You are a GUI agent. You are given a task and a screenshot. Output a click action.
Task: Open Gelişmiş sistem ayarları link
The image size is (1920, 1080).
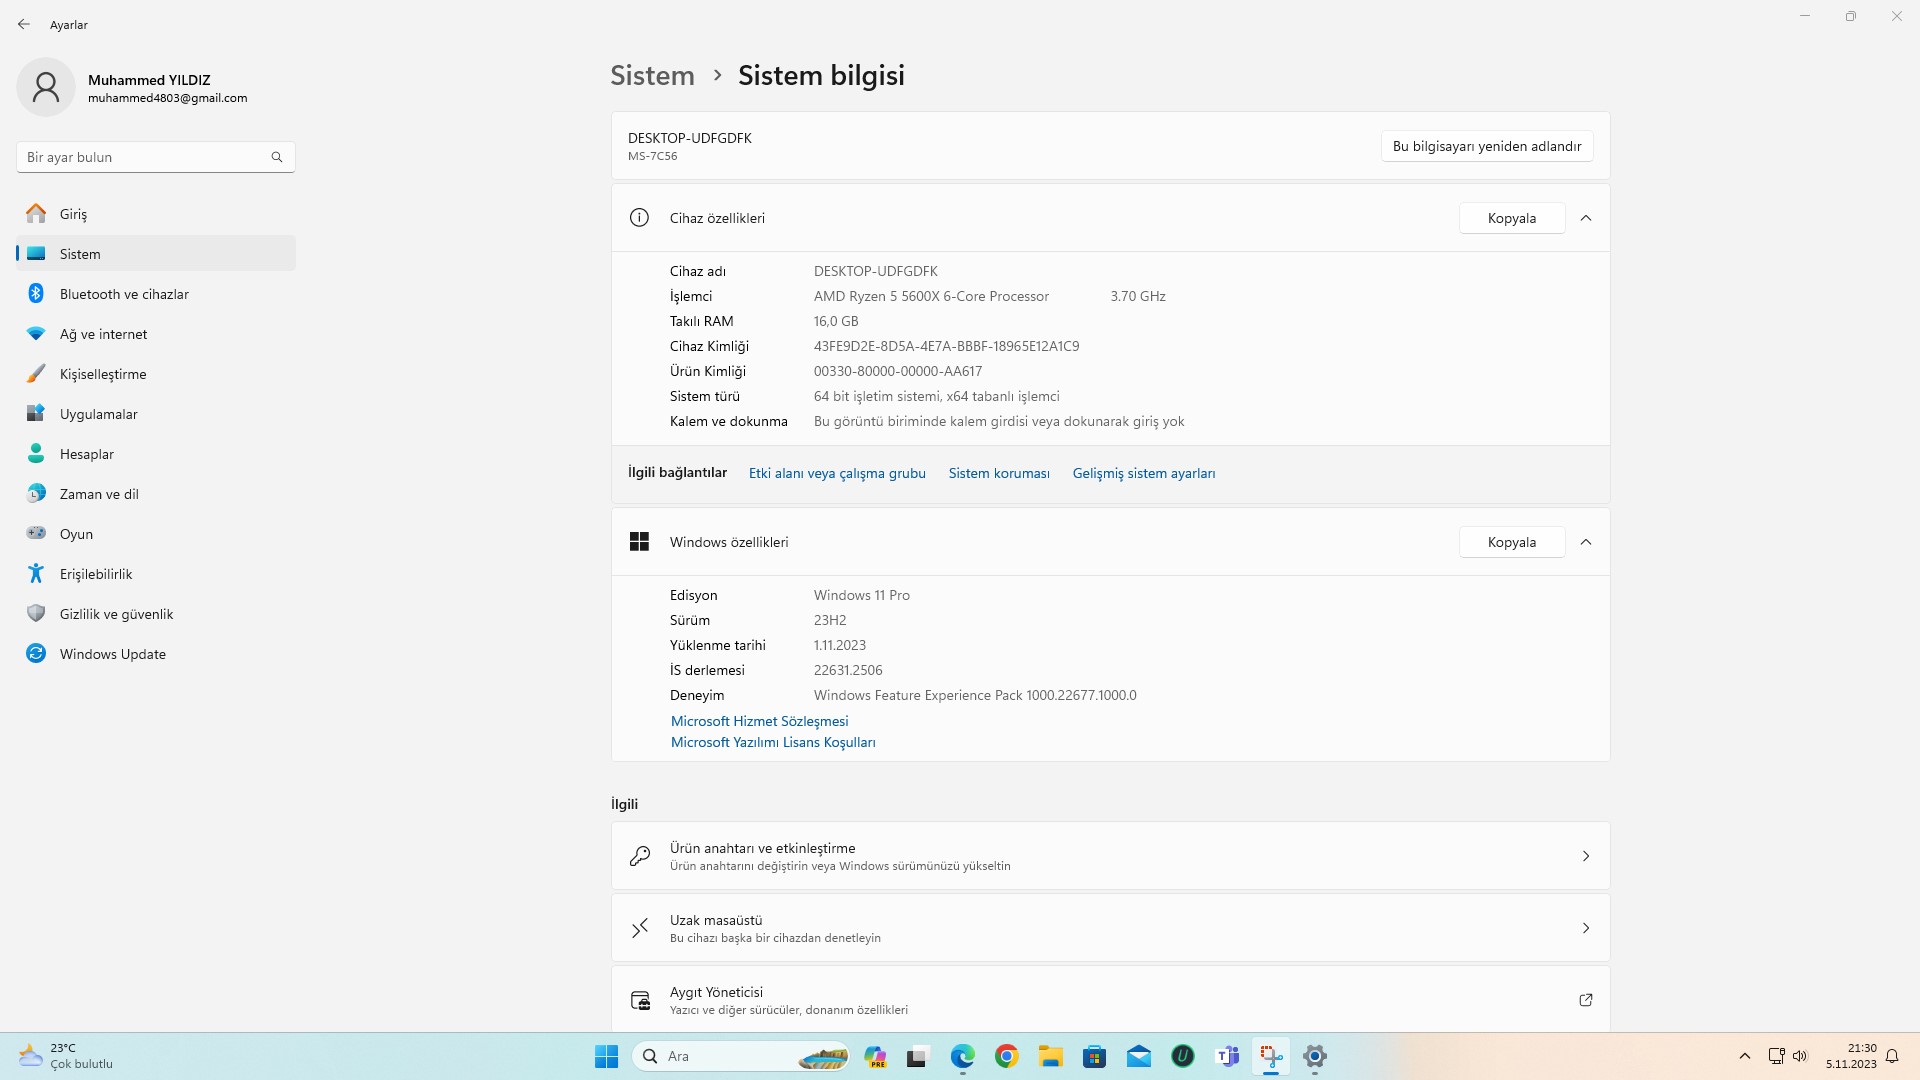point(1144,473)
